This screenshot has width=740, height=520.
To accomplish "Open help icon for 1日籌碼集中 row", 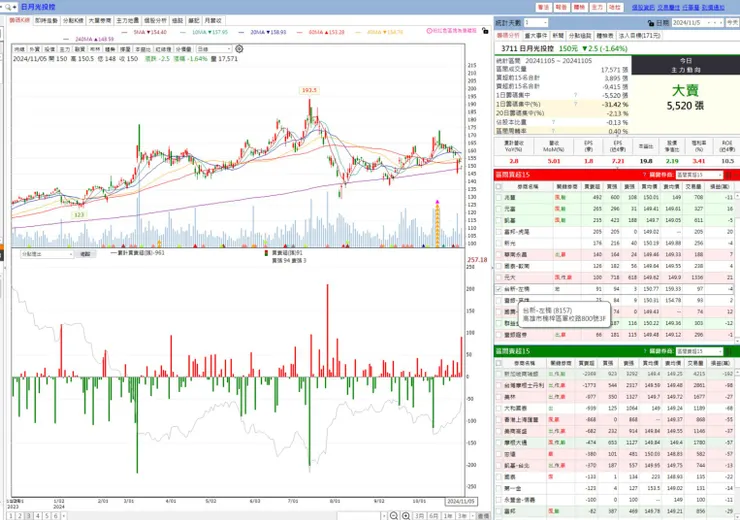I will 575,95.
